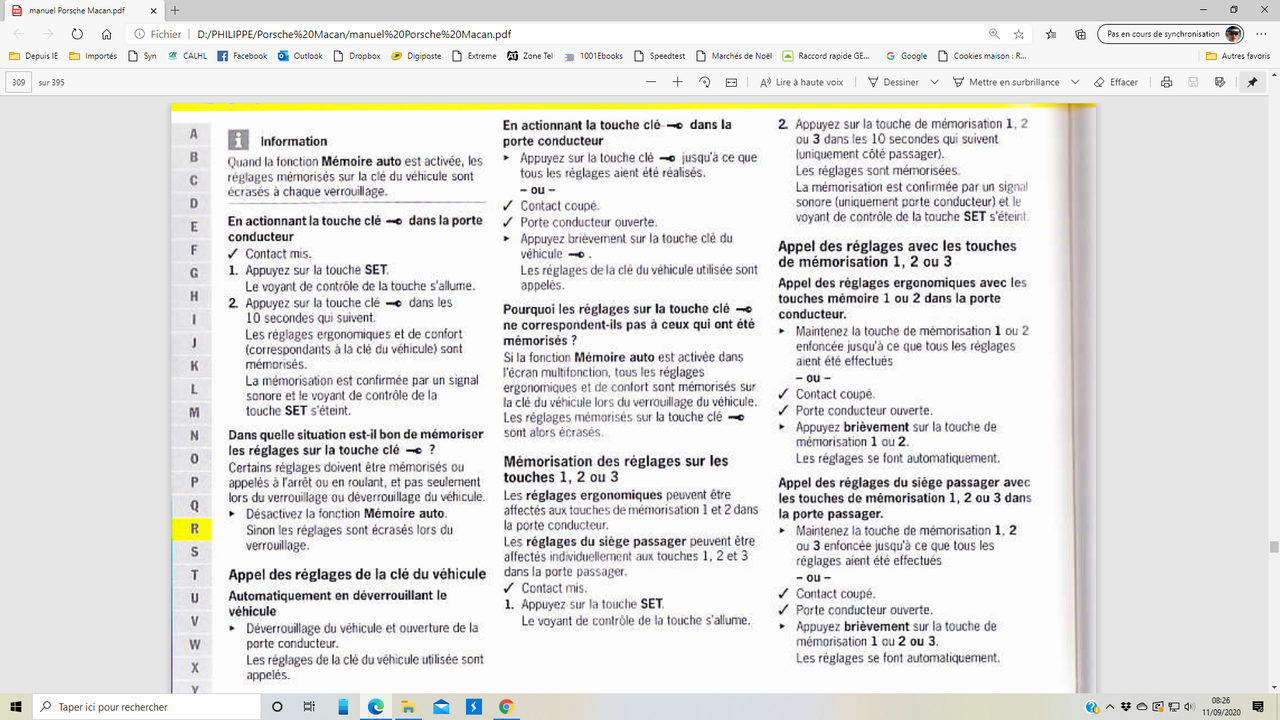Viewport: 1280px width, 720px height.
Task: Show hidden system tray icons
Action: tap(1112, 707)
